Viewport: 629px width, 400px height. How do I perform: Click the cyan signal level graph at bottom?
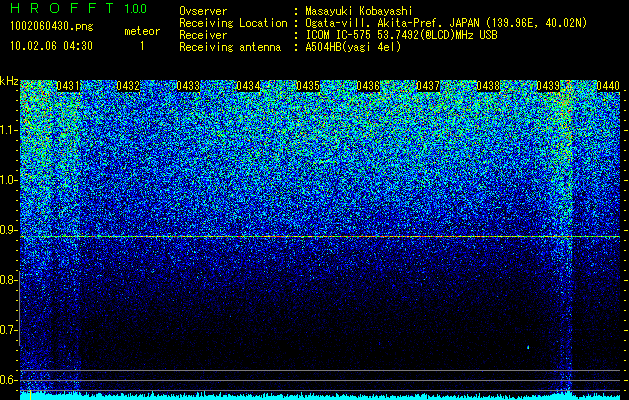pyautogui.click(x=320, y=396)
